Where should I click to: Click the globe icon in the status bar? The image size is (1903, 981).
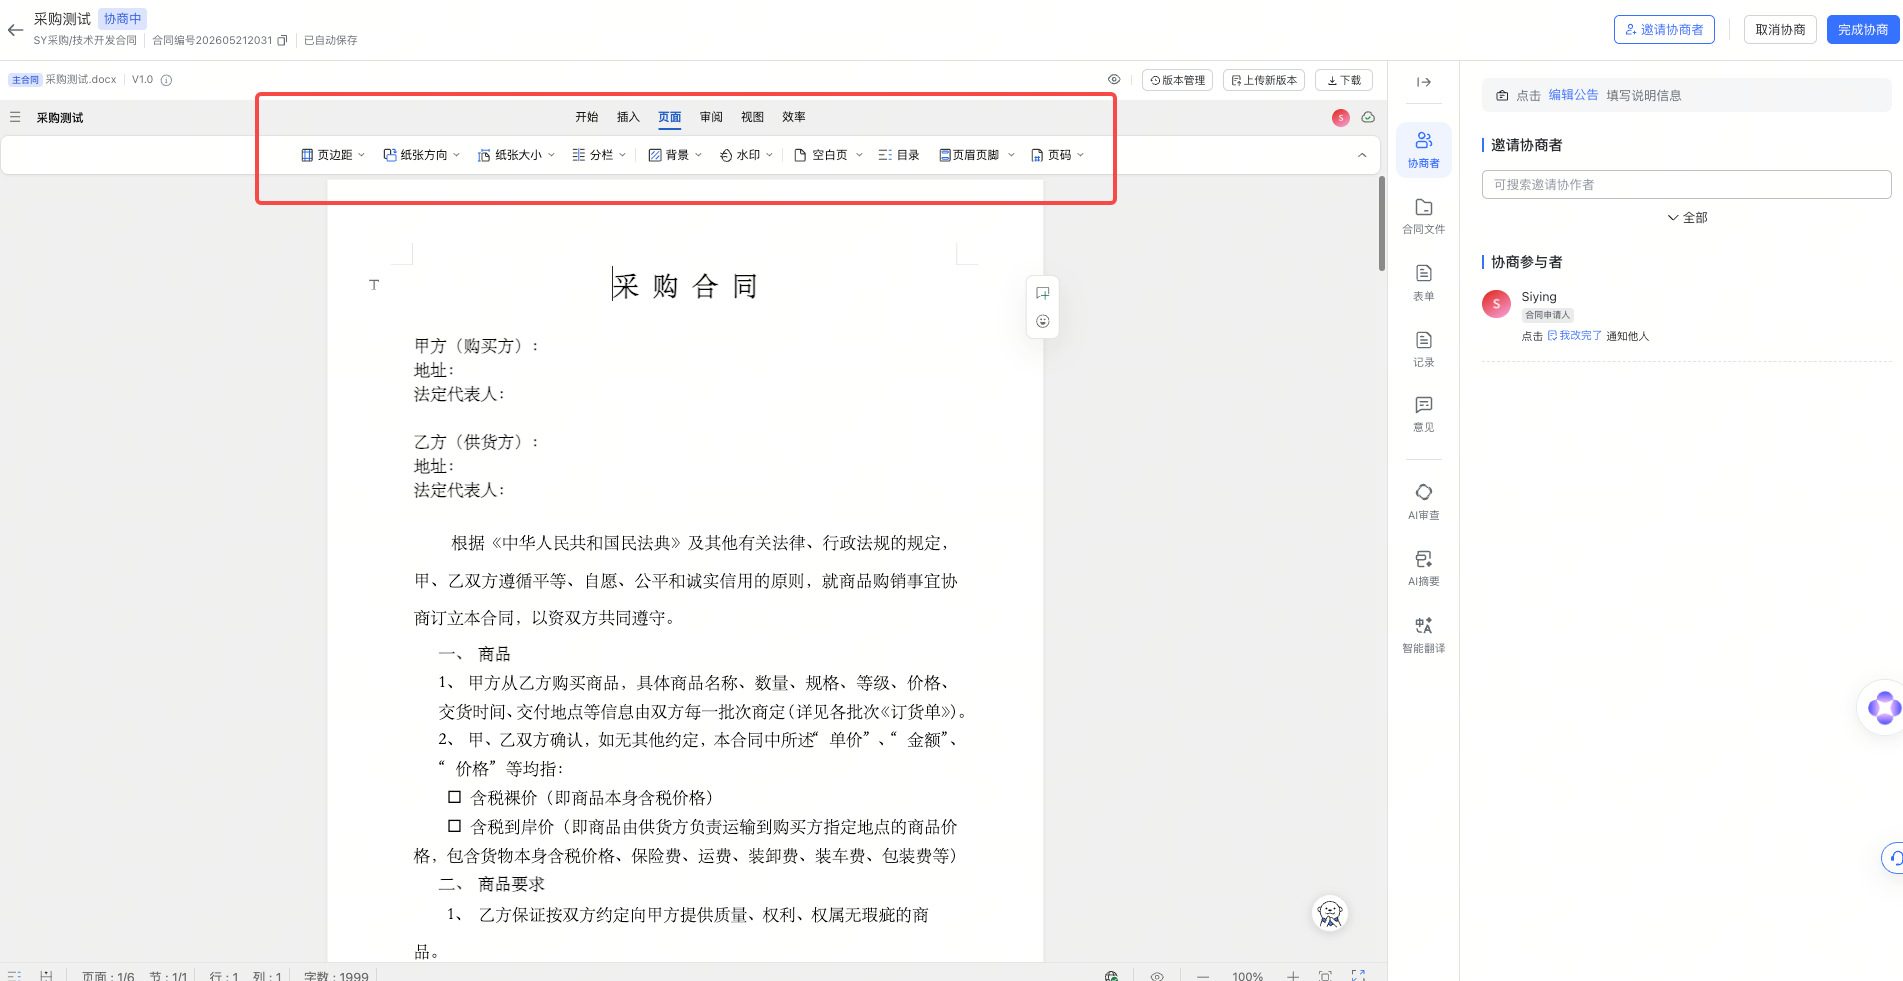1111,976
